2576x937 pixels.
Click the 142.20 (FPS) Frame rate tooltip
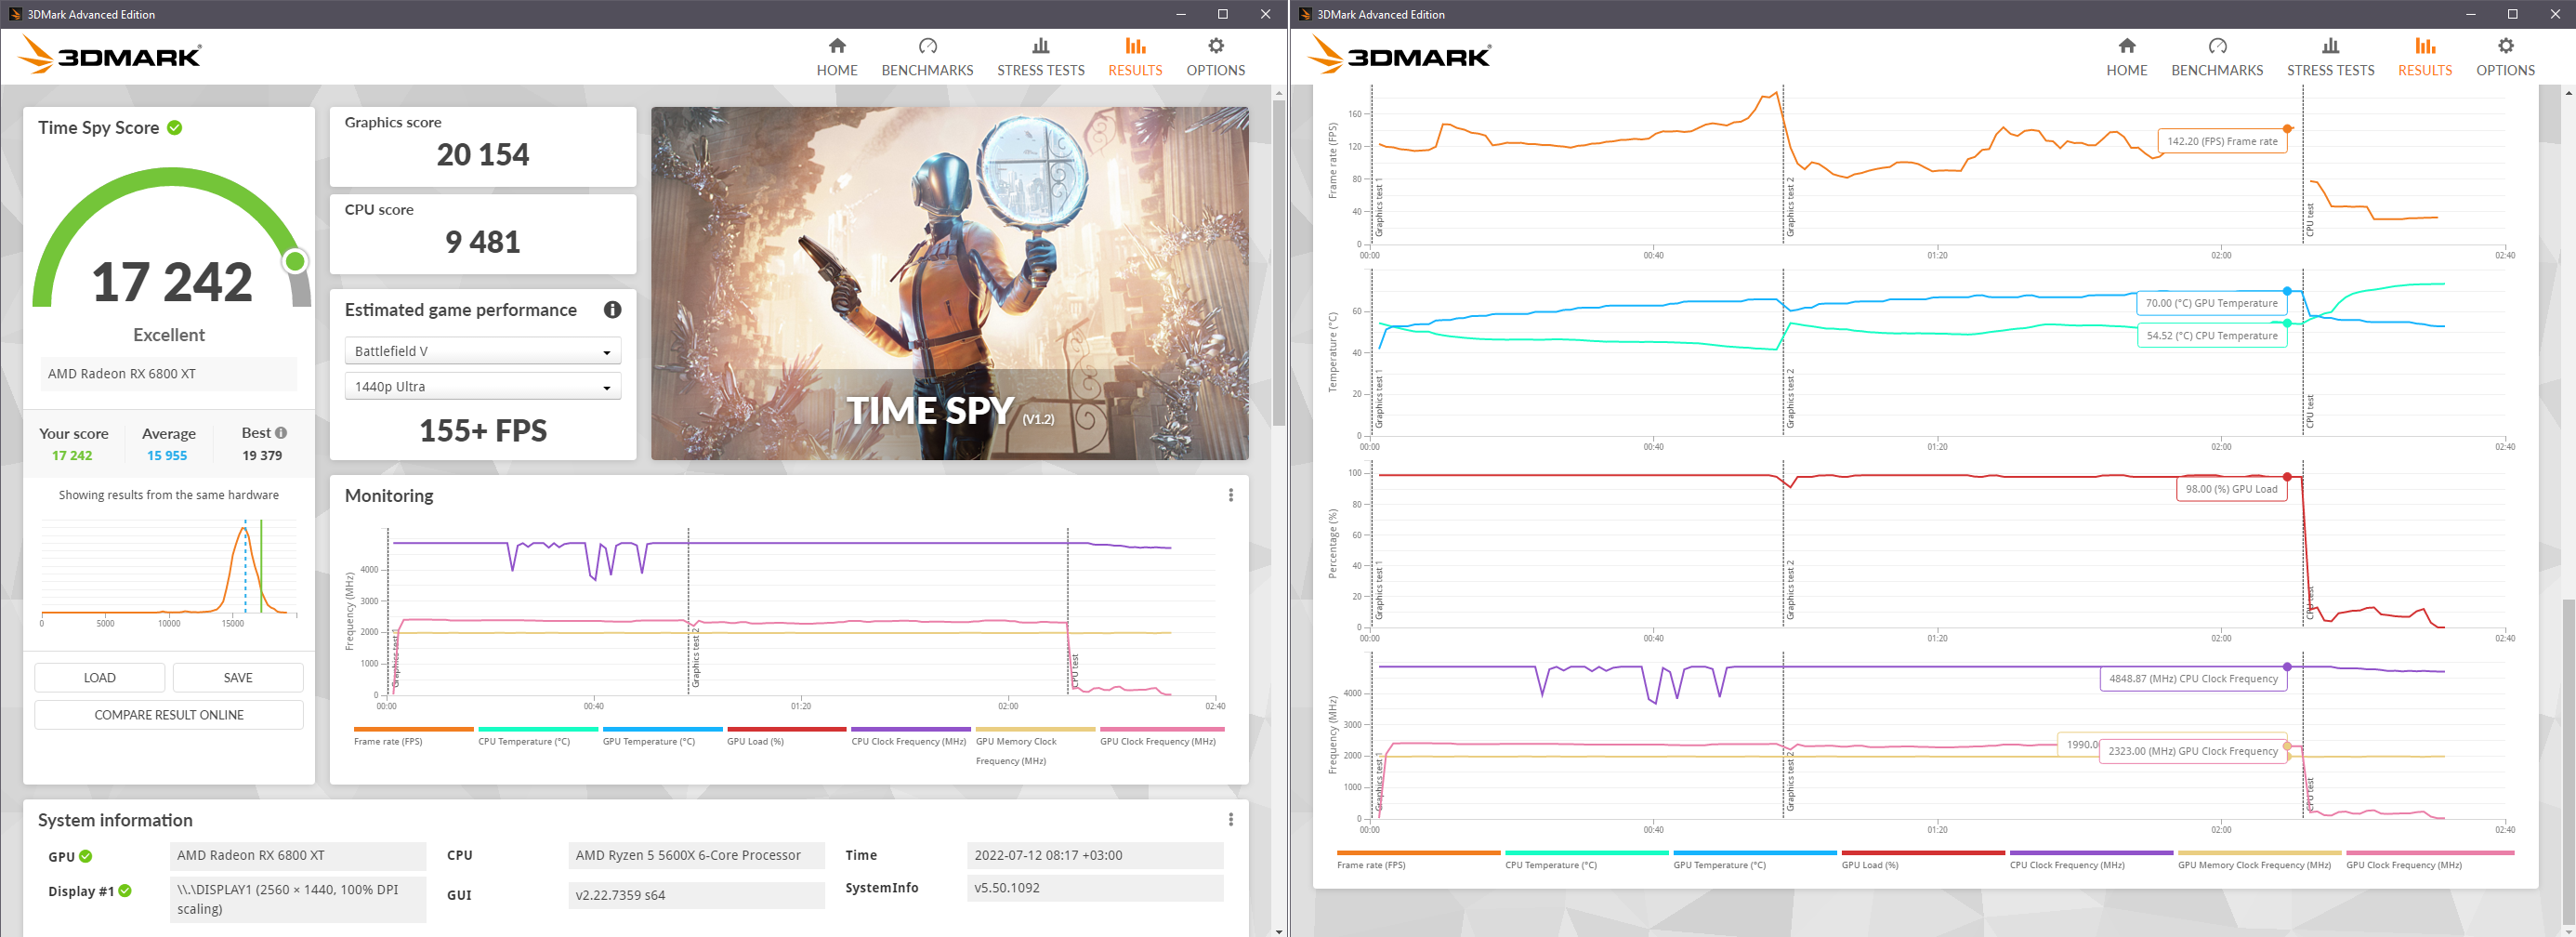point(2222,141)
